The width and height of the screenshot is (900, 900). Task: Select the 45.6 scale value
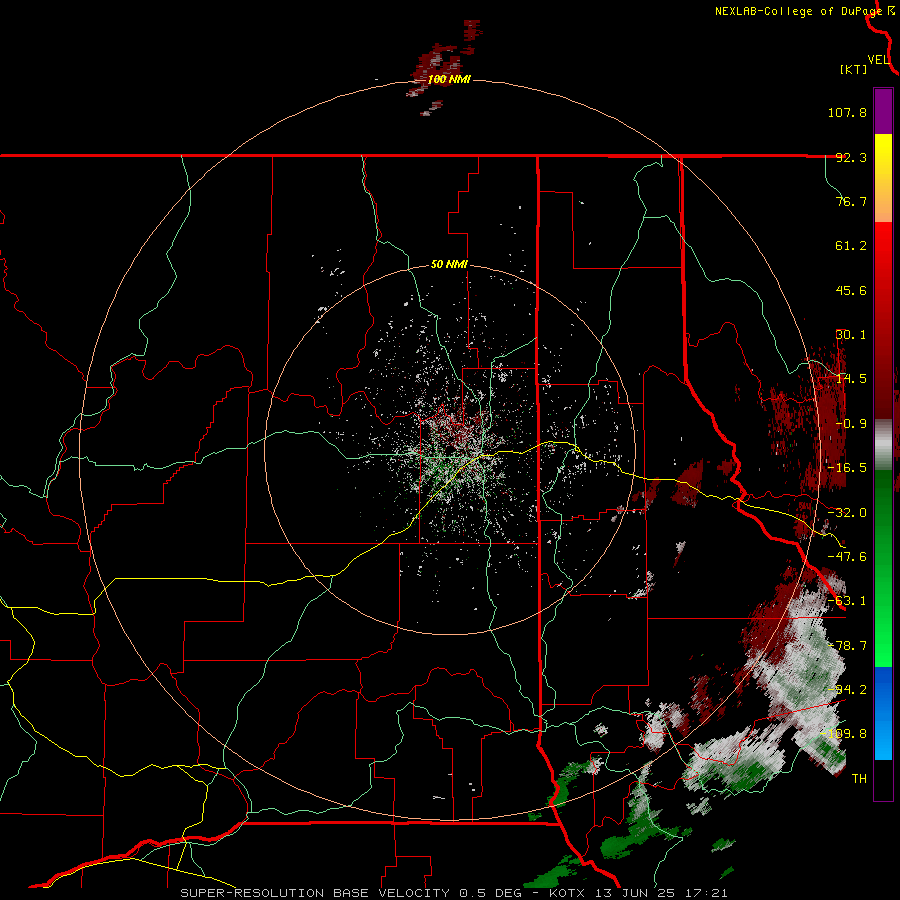pos(851,290)
